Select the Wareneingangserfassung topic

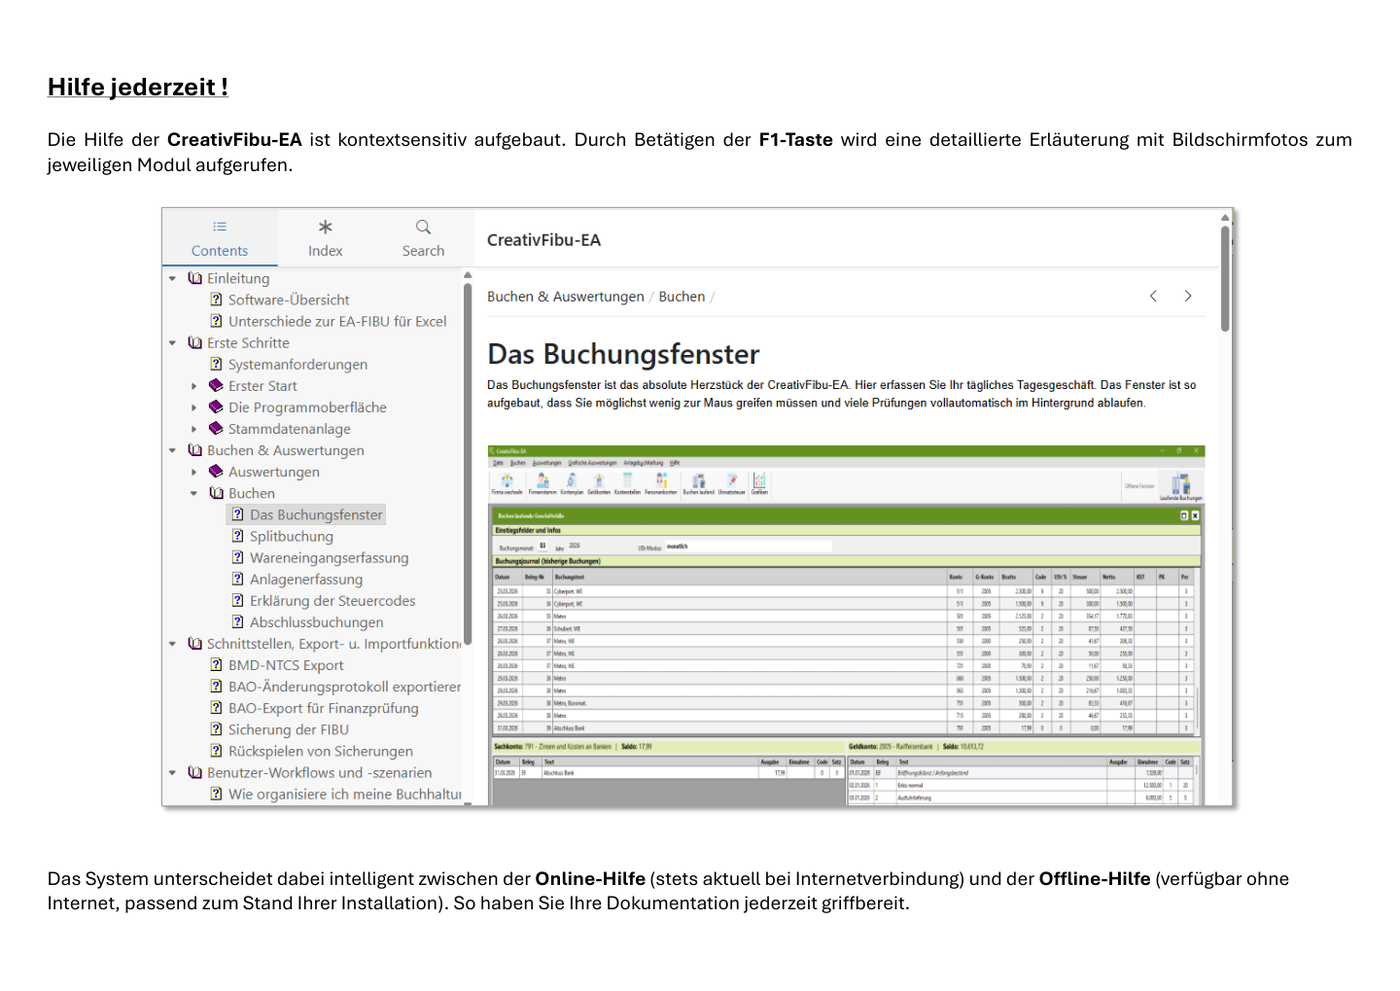(x=329, y=558)
